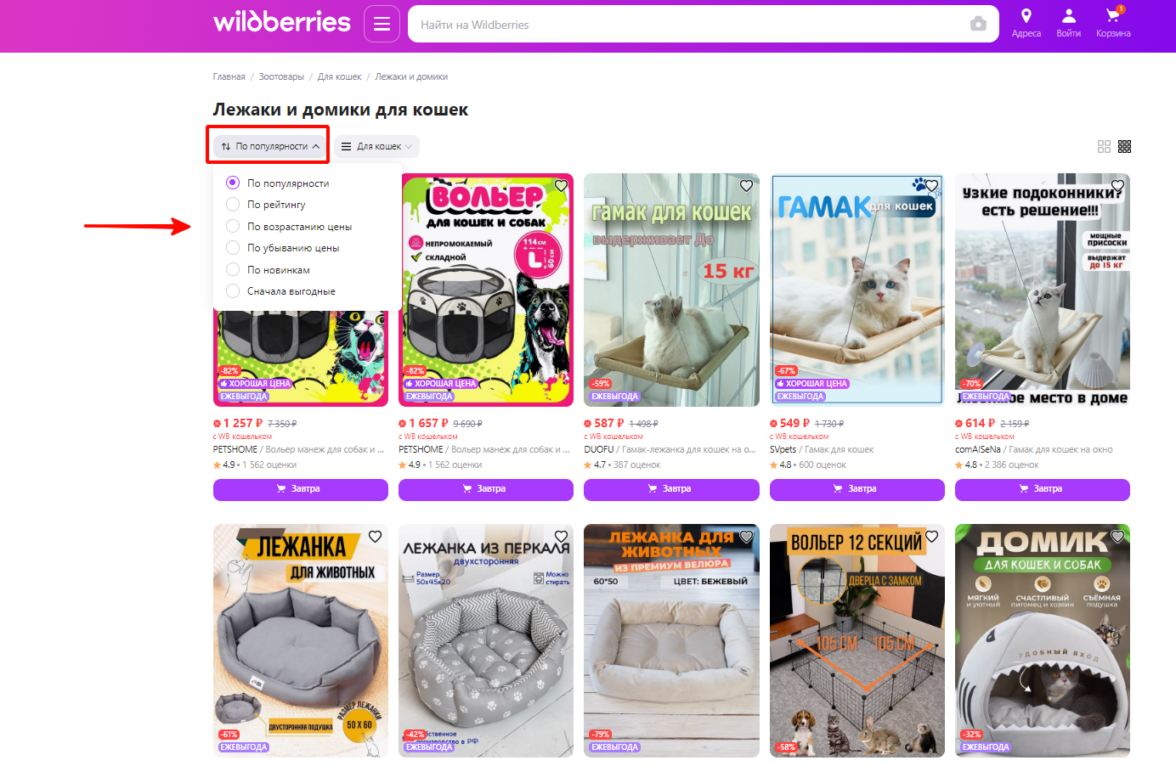1176x766 pixels.
Task: Open the Главная breadcrumb link
Action: click(229, 77)
